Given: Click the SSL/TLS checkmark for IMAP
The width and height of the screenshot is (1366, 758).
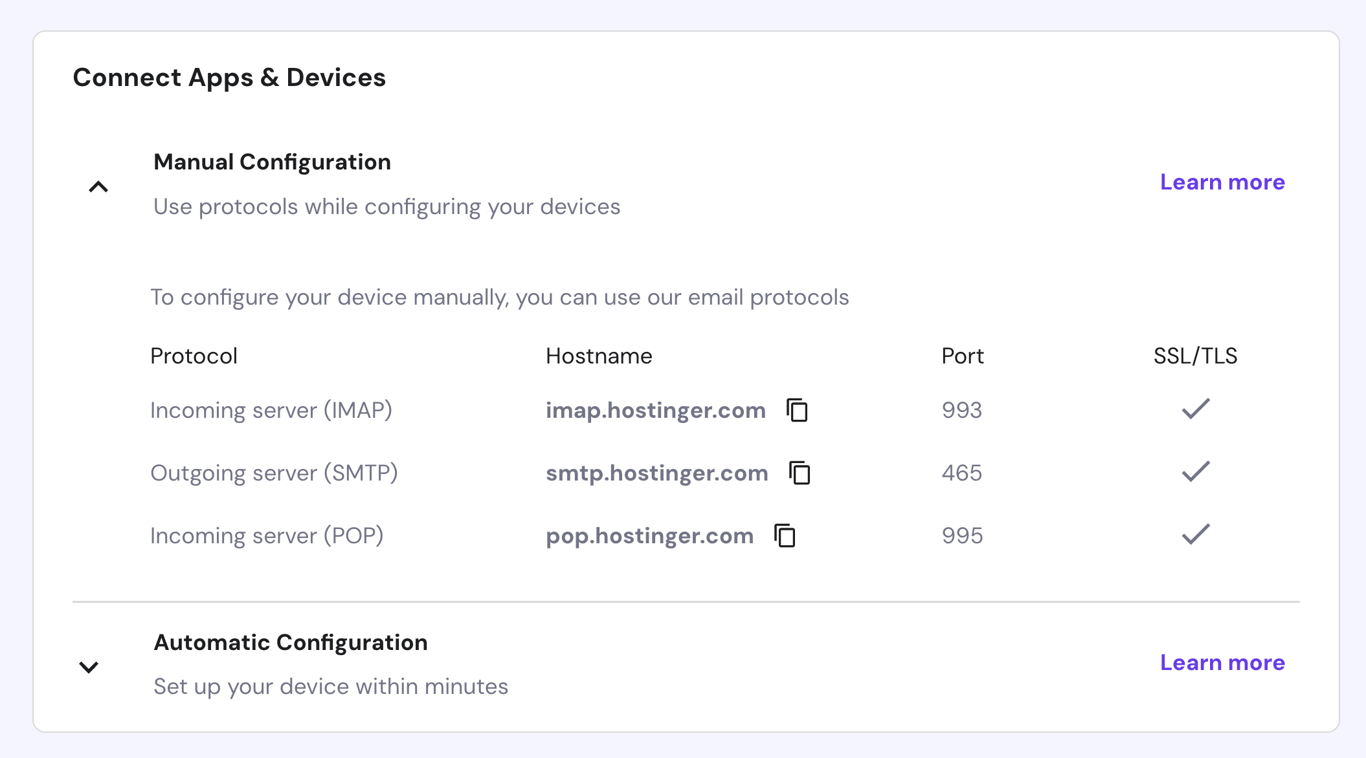Looking at the screenshot, I should 1195,408.
